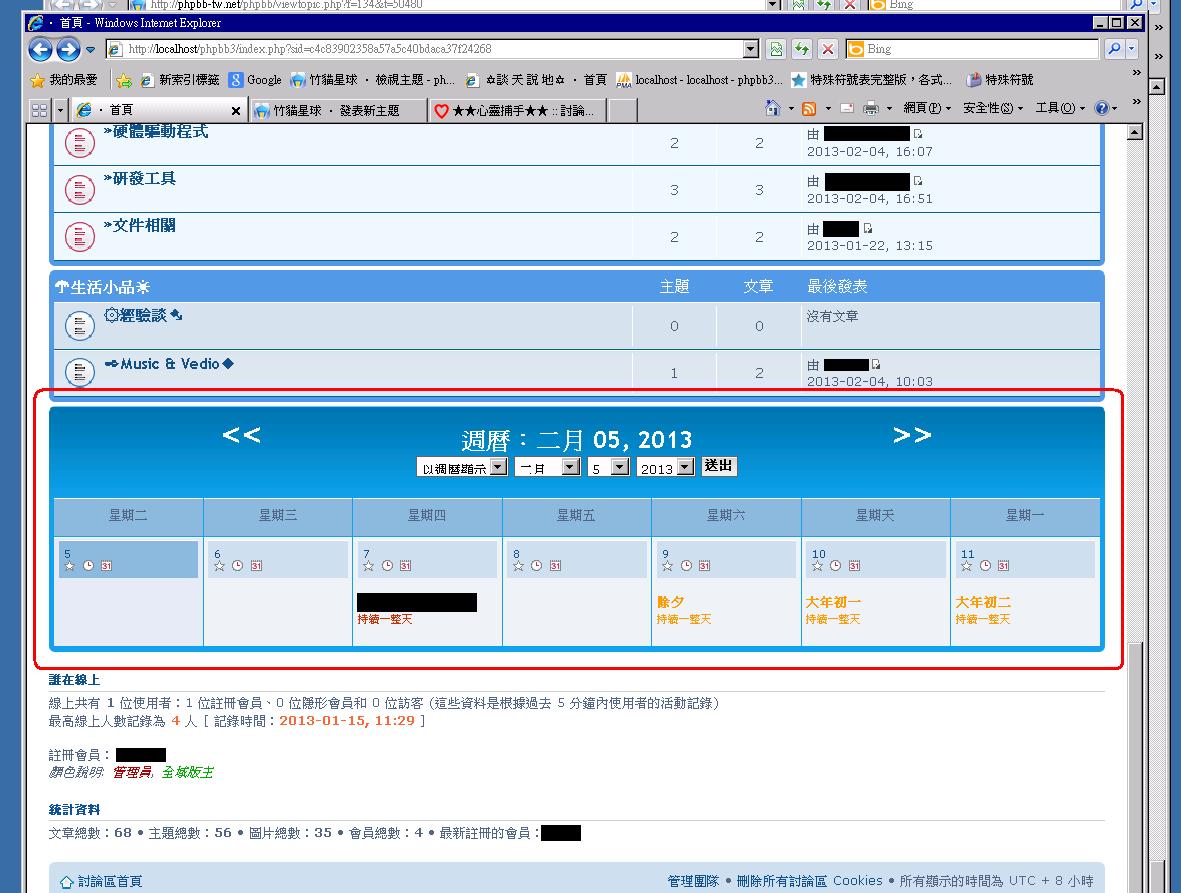Open the Home icon dropdown arrow

(791, 108)
